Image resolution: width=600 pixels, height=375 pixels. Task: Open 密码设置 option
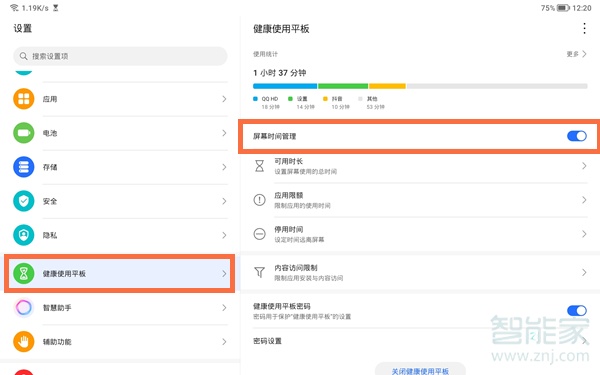point(420,341)
